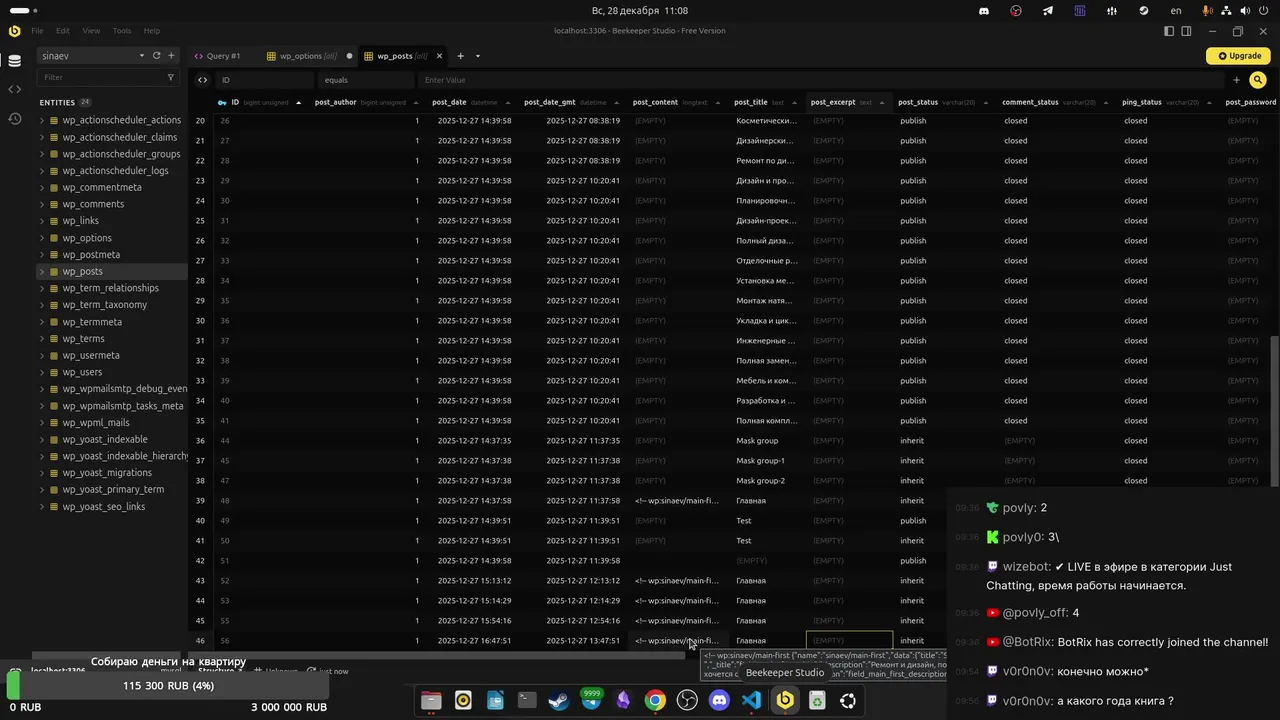Open the Tools menu
Image resolution: width=1280 pixels, height=720 pixels.
coord(122,31)
